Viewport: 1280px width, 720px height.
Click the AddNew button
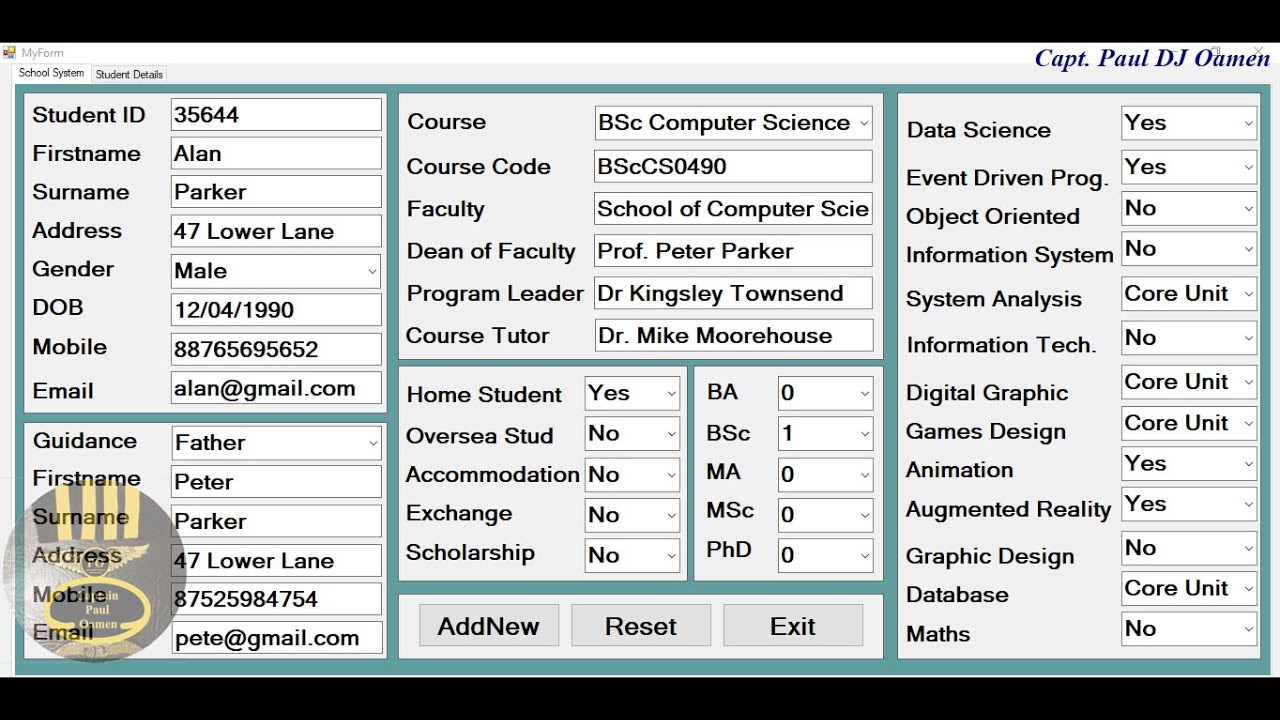[488, 626]
